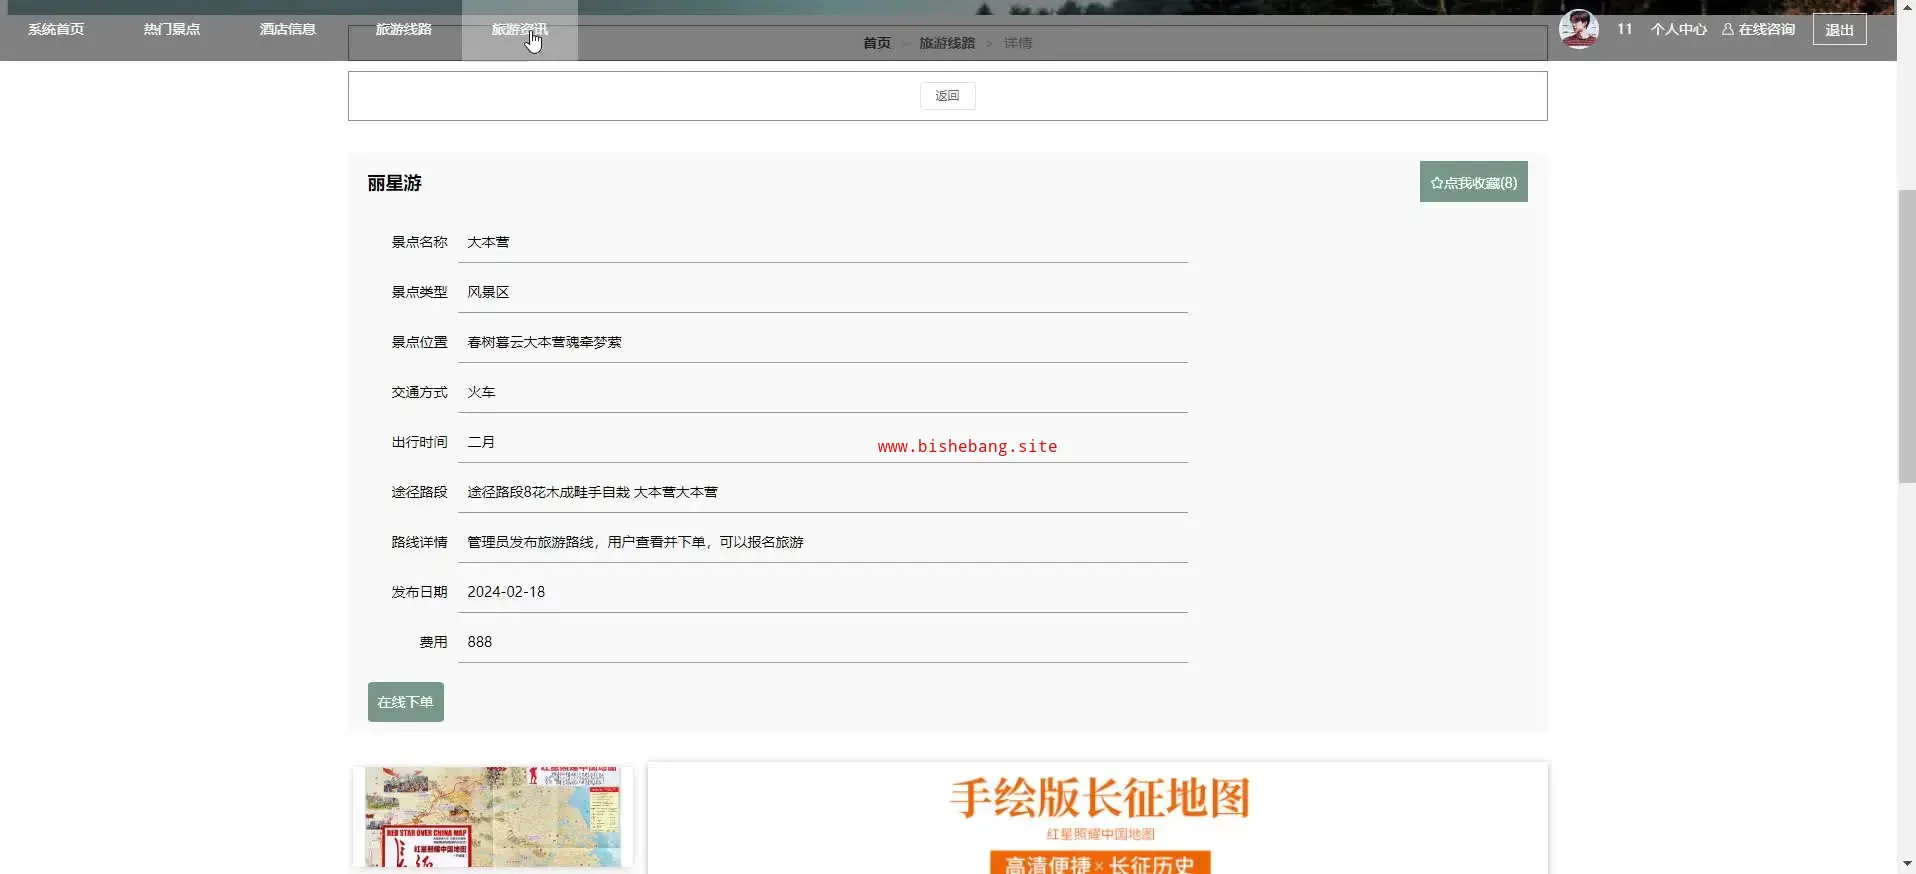The height and width of the screenshot is (874, 1916).
Task: Click the username 11 in header
Action: click(x=1624, y=30)
